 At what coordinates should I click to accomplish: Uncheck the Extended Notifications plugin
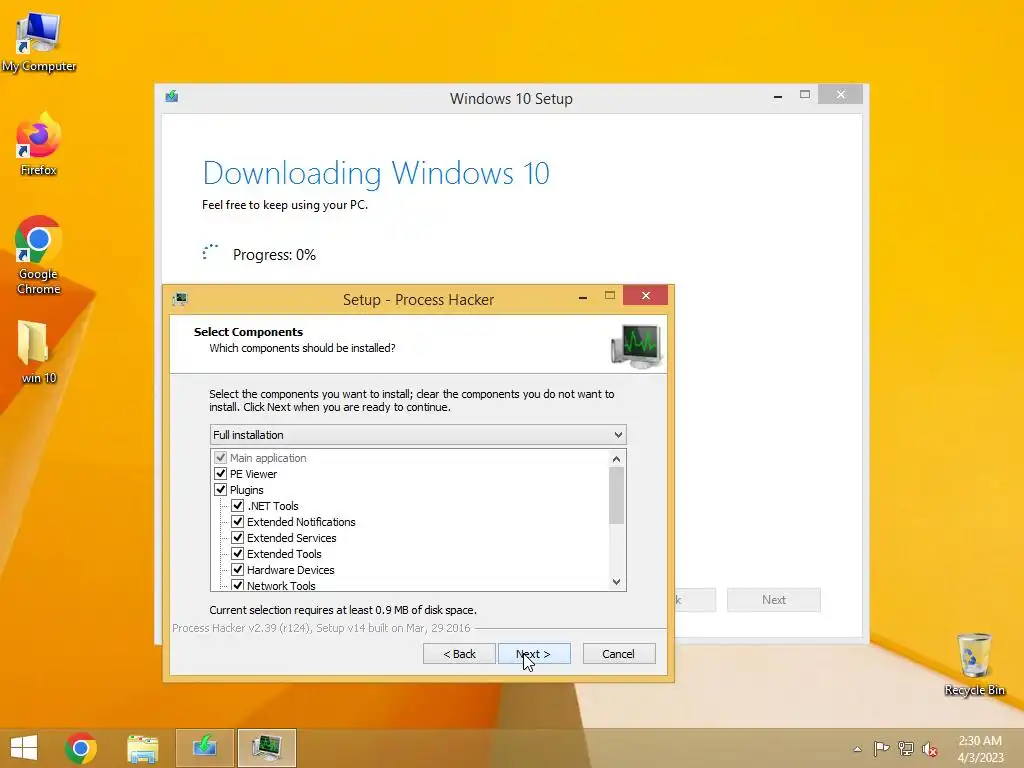point(238,521)
